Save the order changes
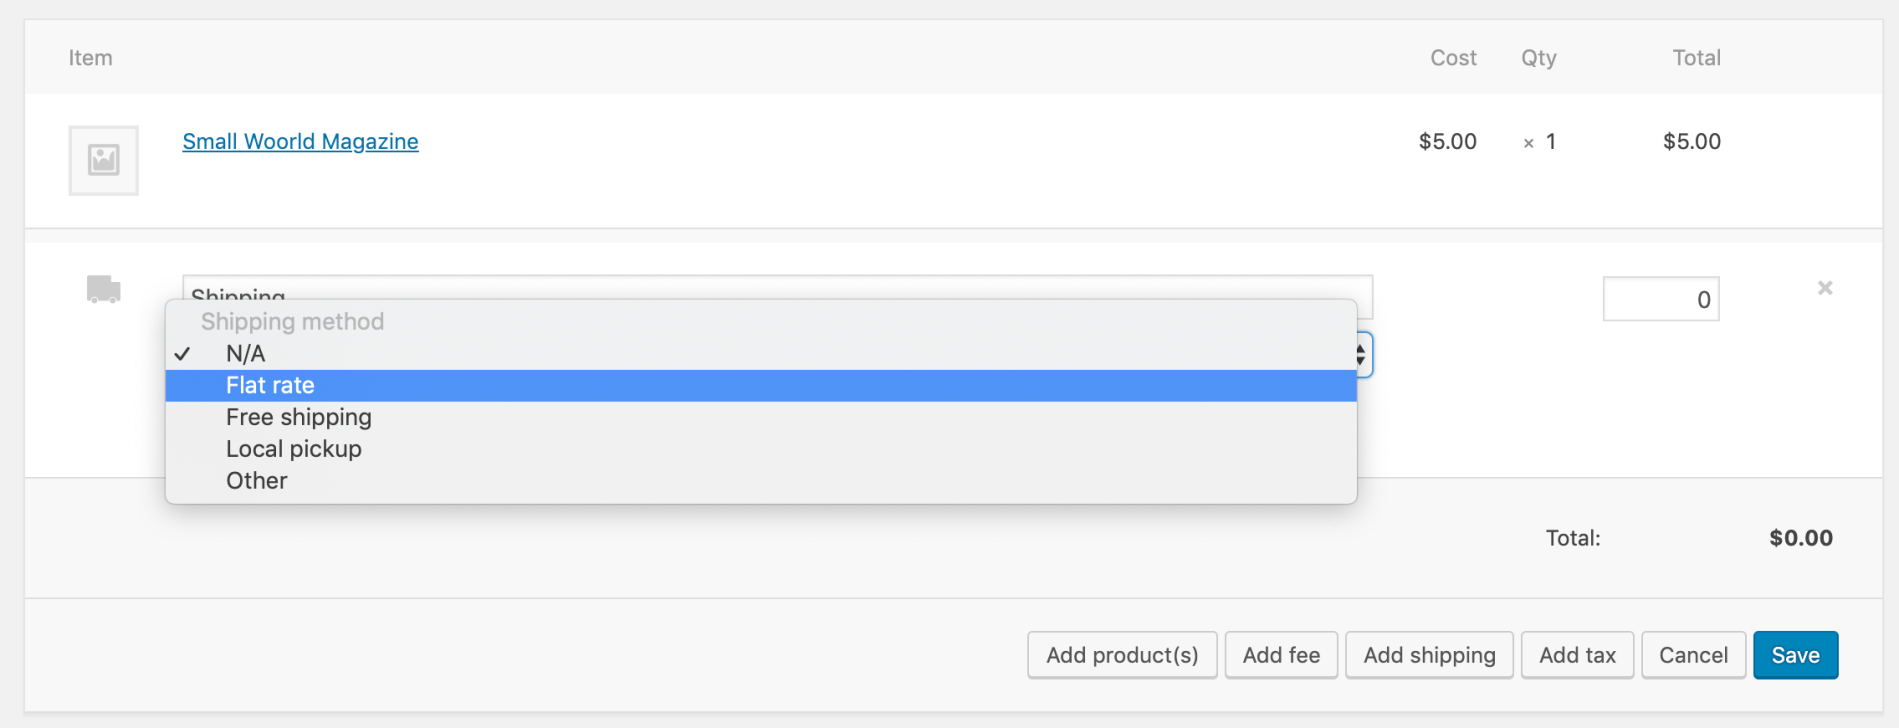Image resolution: width=1899 pixels, height=728 pixels. click(1795, 655)
